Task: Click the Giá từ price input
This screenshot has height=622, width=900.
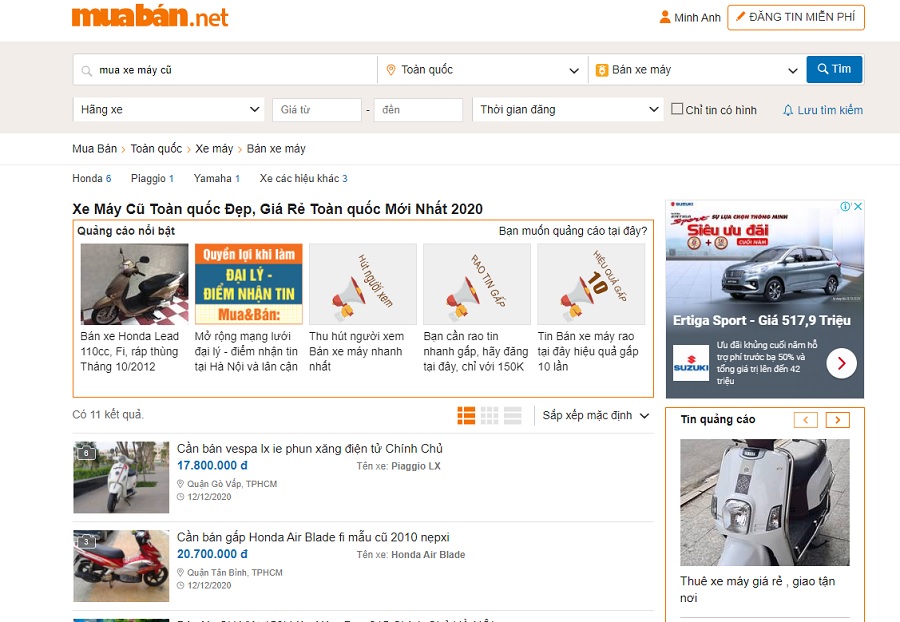Action: 317,110
